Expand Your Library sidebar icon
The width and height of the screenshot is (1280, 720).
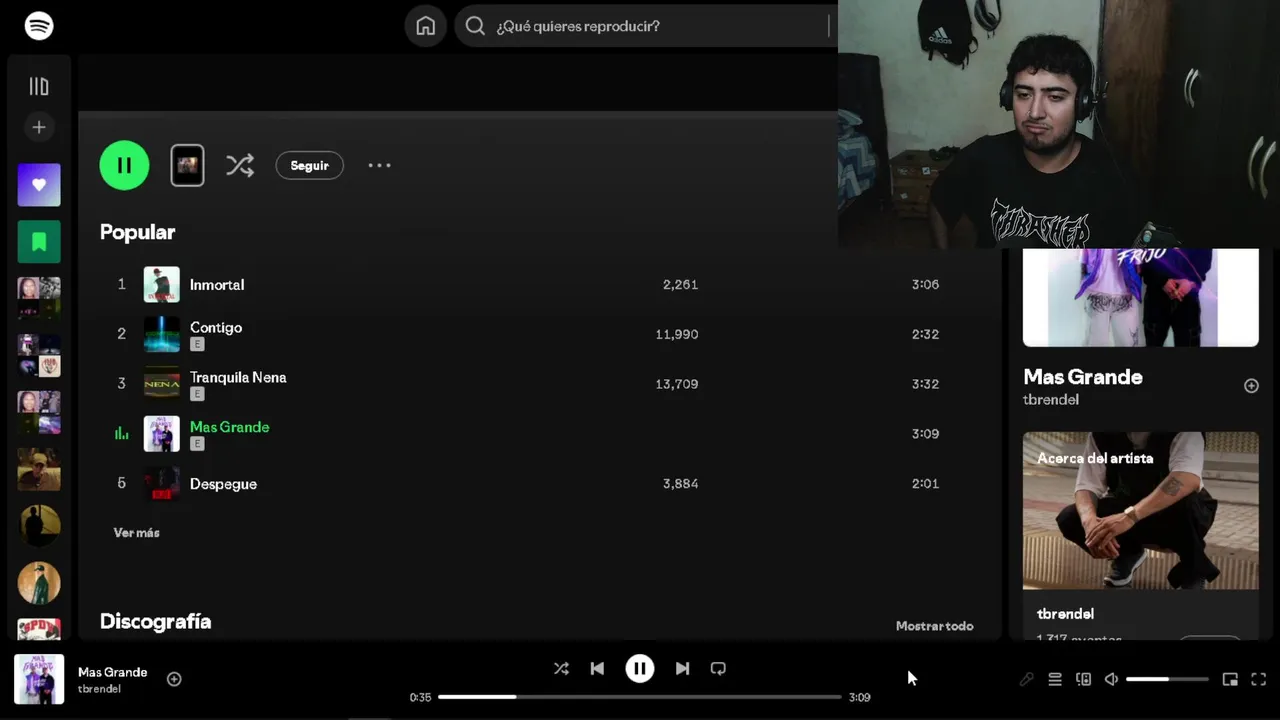tap(39, 87)
